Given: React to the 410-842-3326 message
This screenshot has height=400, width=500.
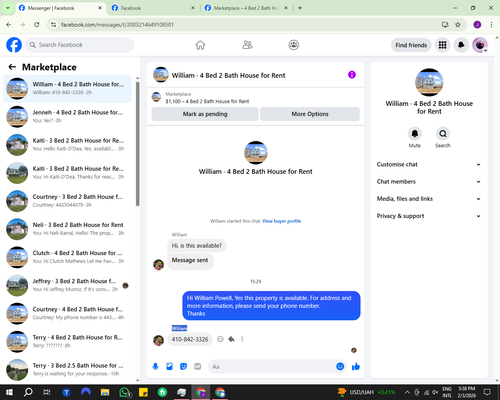Looking at the screenshot, I should pyautogui.click(x=220, y=339).
